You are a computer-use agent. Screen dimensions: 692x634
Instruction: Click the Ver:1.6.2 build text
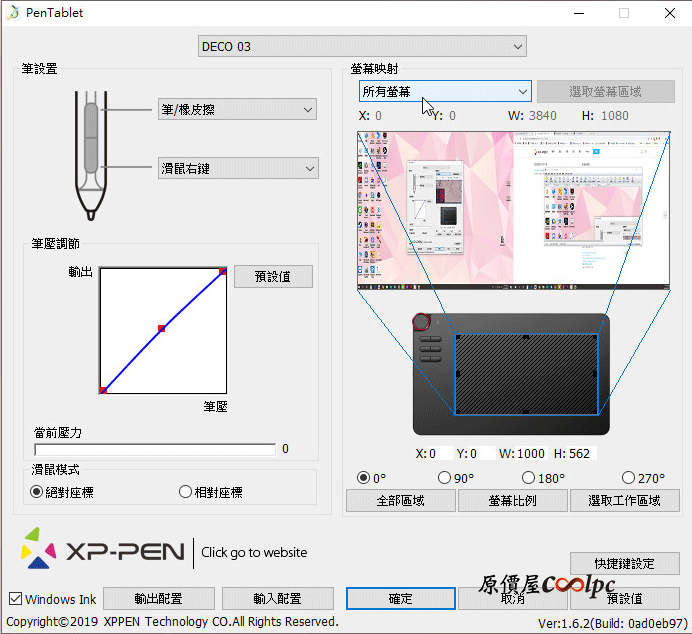tap(613, 623)
